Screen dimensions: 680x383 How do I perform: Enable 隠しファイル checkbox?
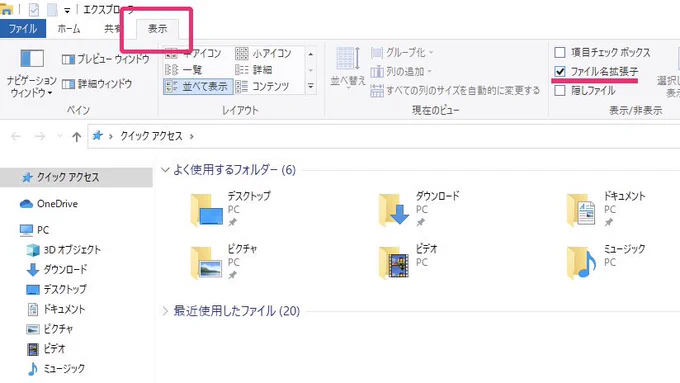[560, 90]
